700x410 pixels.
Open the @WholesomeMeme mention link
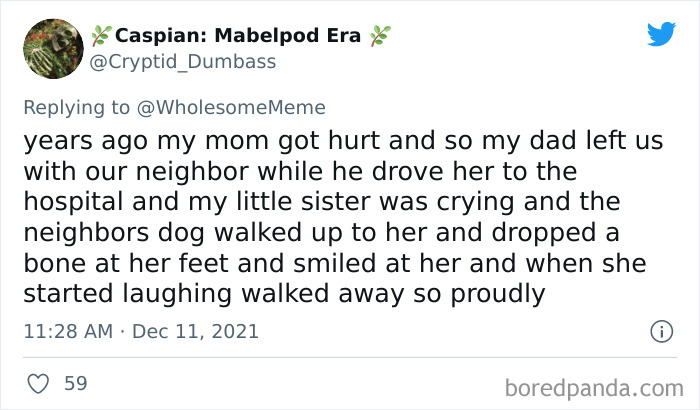point(231,108)
